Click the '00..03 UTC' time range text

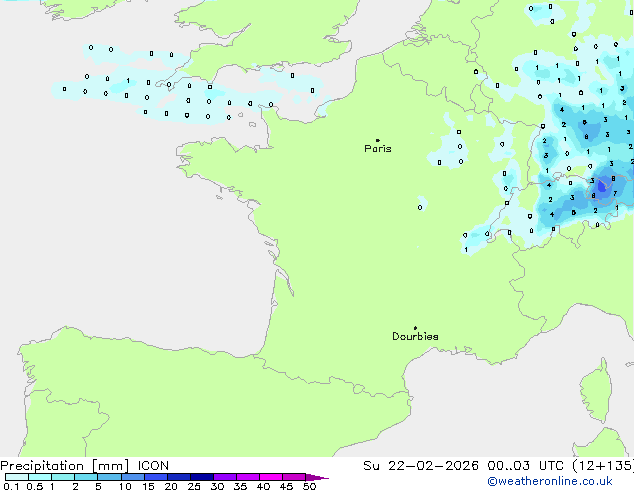(x=525, y=466)
